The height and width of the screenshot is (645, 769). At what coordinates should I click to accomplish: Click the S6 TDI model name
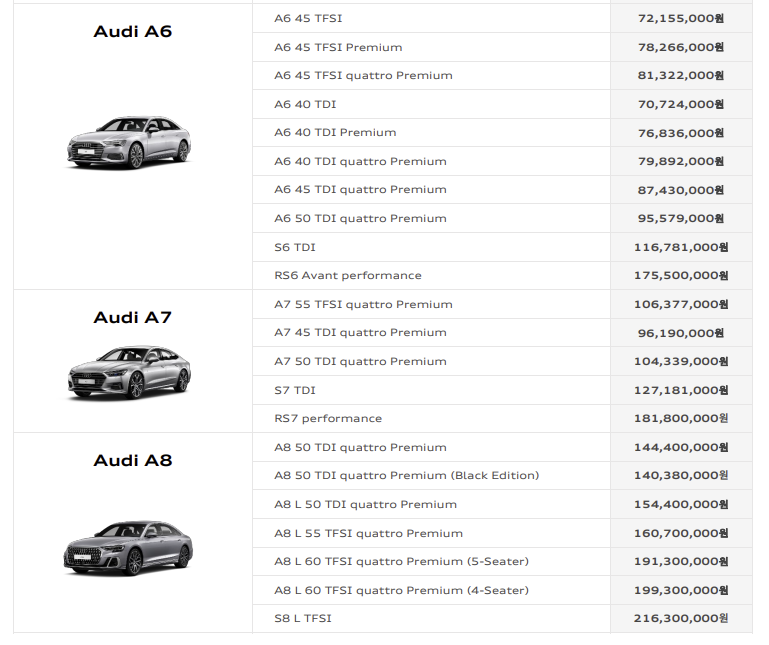click(295, 247)
